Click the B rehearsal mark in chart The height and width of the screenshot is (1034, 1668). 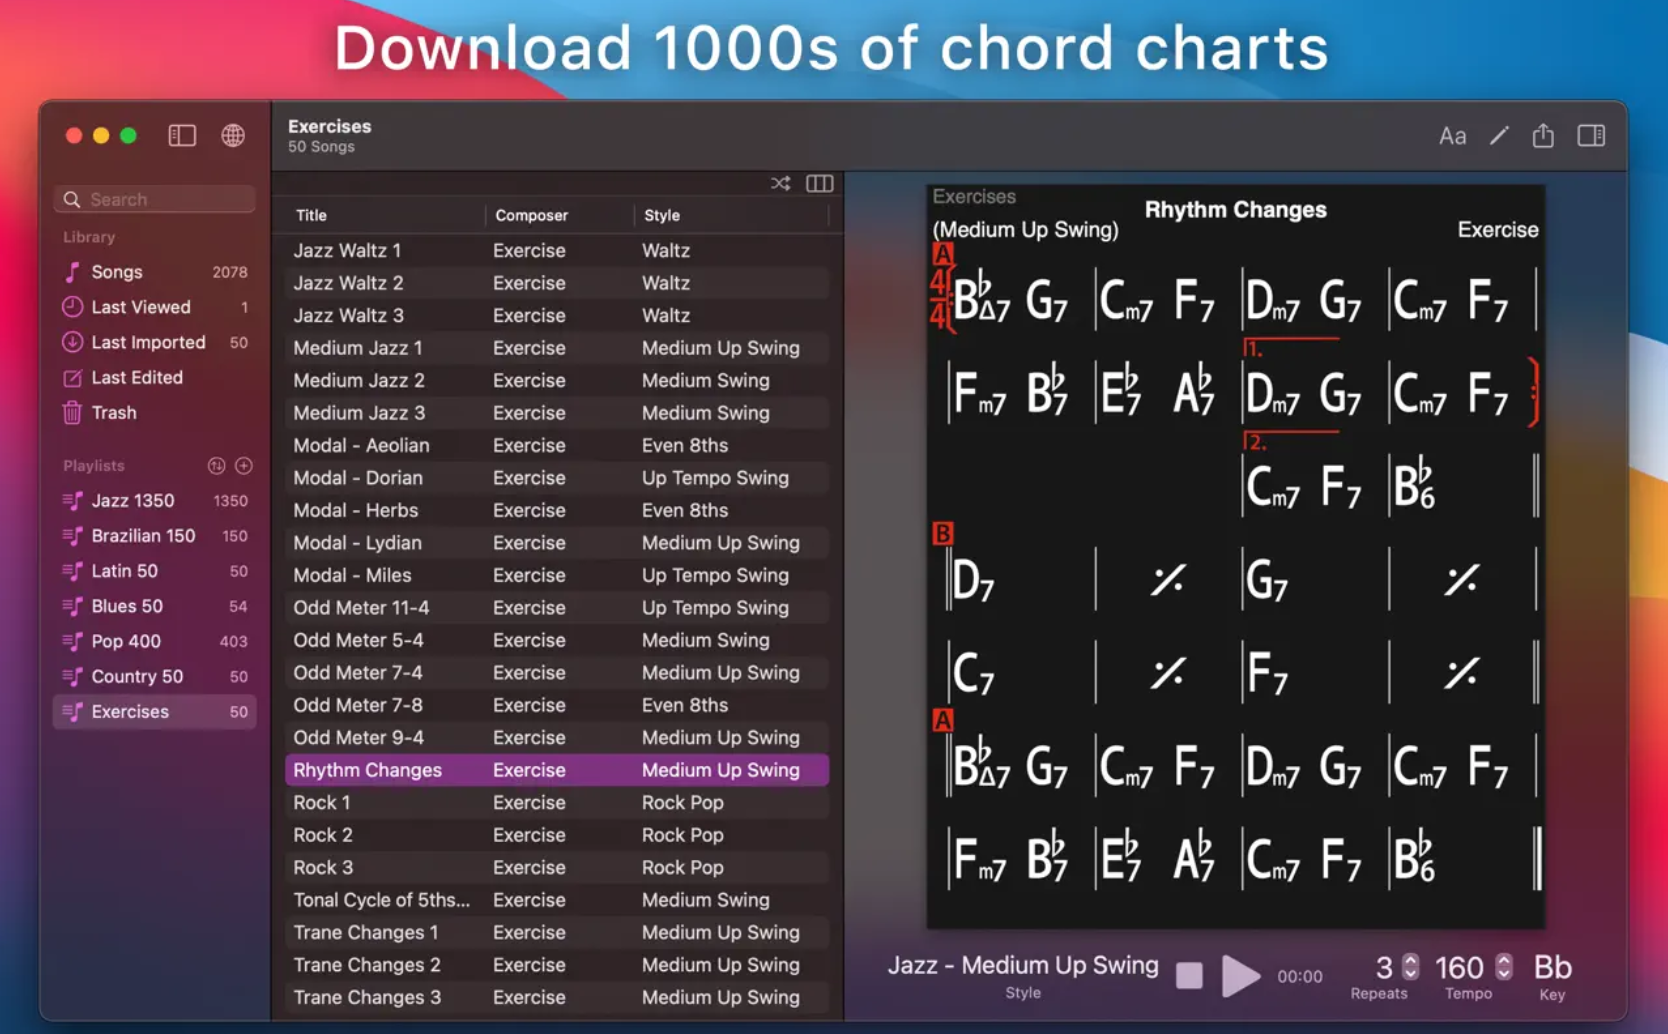coord(942,533)
